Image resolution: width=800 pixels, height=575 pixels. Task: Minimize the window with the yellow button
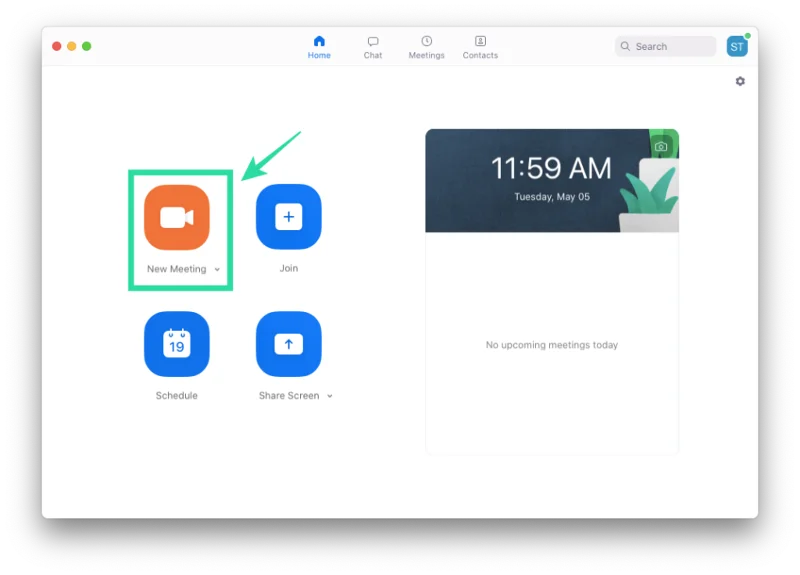pos(72,46)
